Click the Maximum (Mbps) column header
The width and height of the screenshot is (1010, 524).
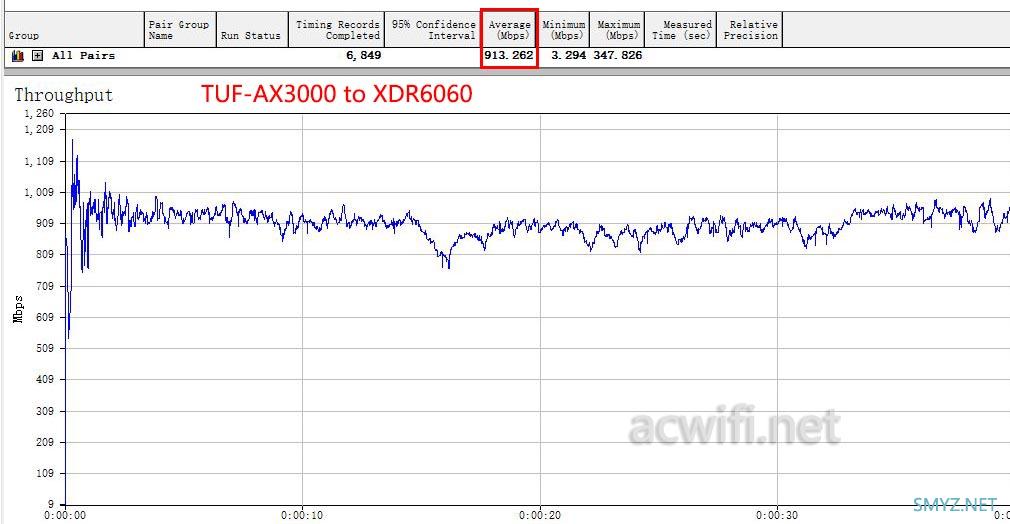(617, 30)
